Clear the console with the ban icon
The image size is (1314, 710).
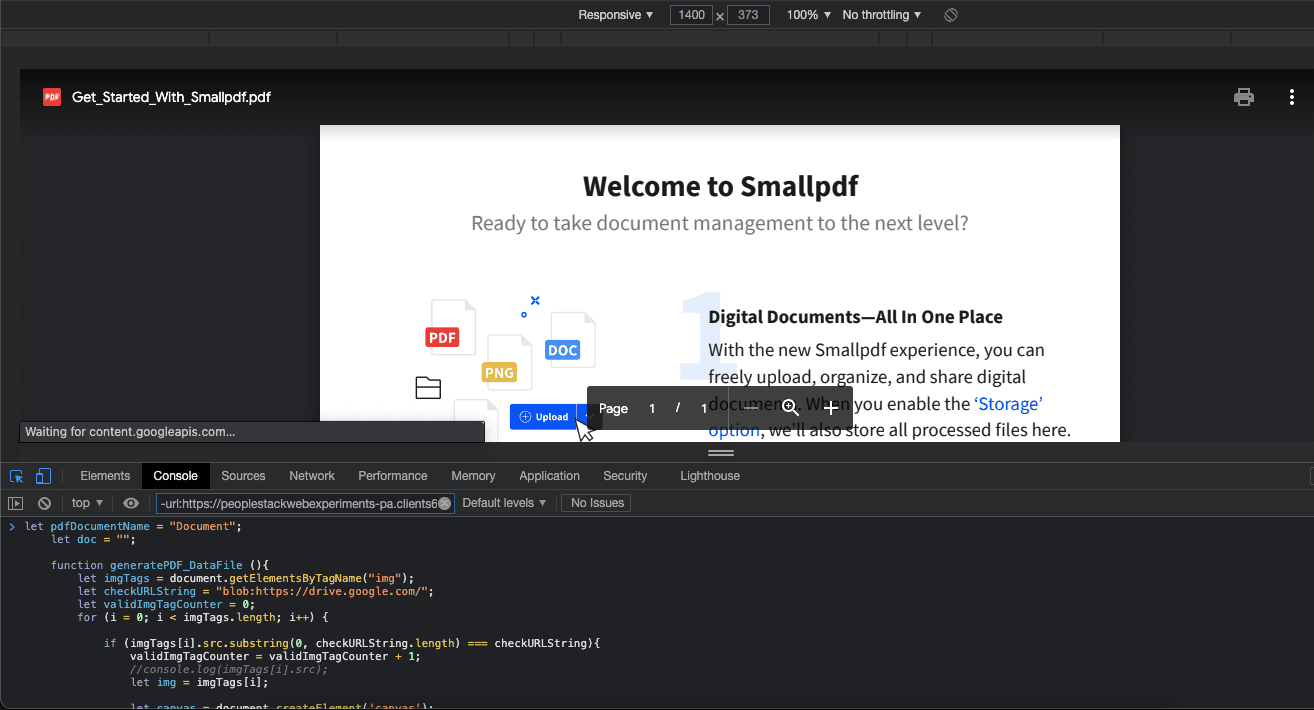pyautogui.click(x=44, y=503)
